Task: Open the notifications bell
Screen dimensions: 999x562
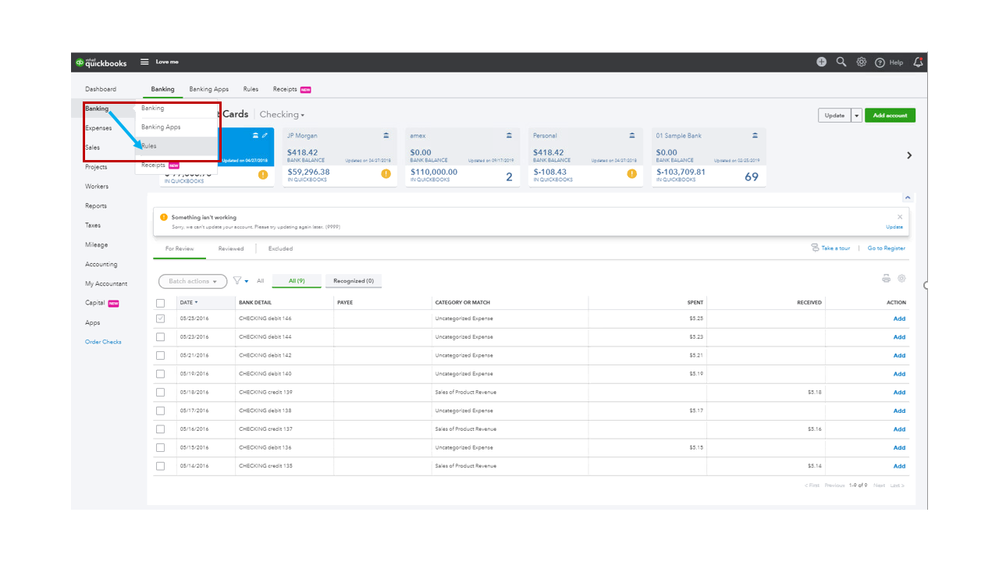Action: point(918,62)
